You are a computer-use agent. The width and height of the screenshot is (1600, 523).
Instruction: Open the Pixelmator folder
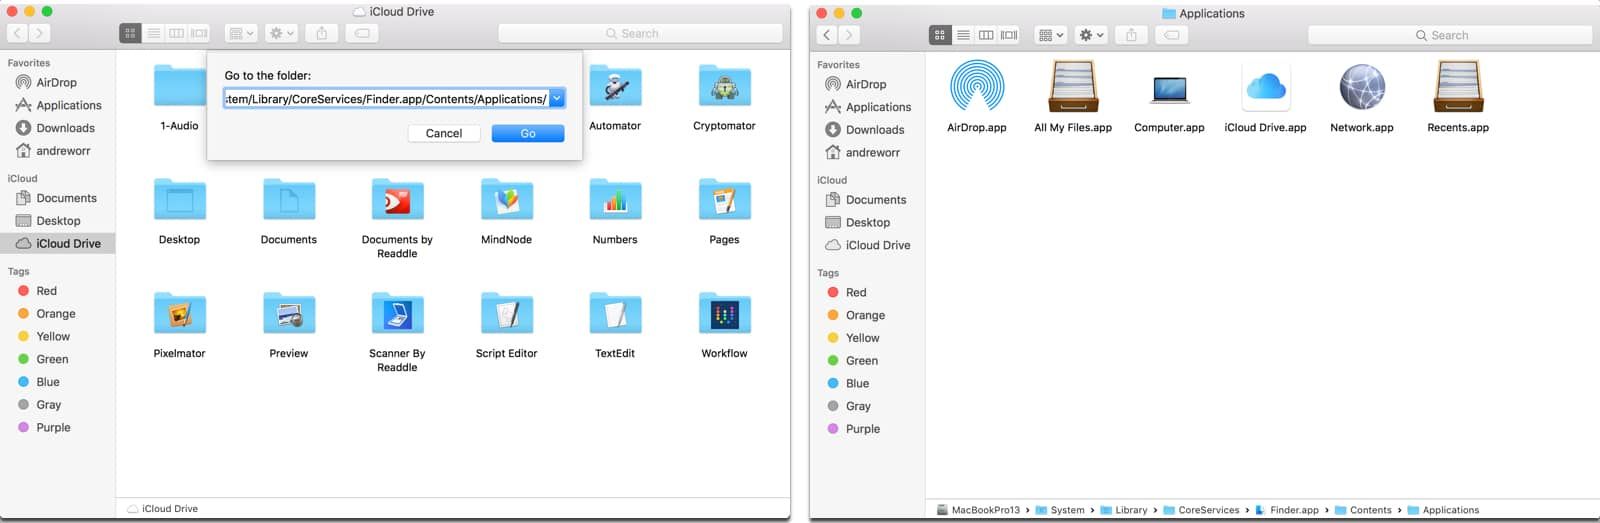pyautogui.click(x=179, y=313)
